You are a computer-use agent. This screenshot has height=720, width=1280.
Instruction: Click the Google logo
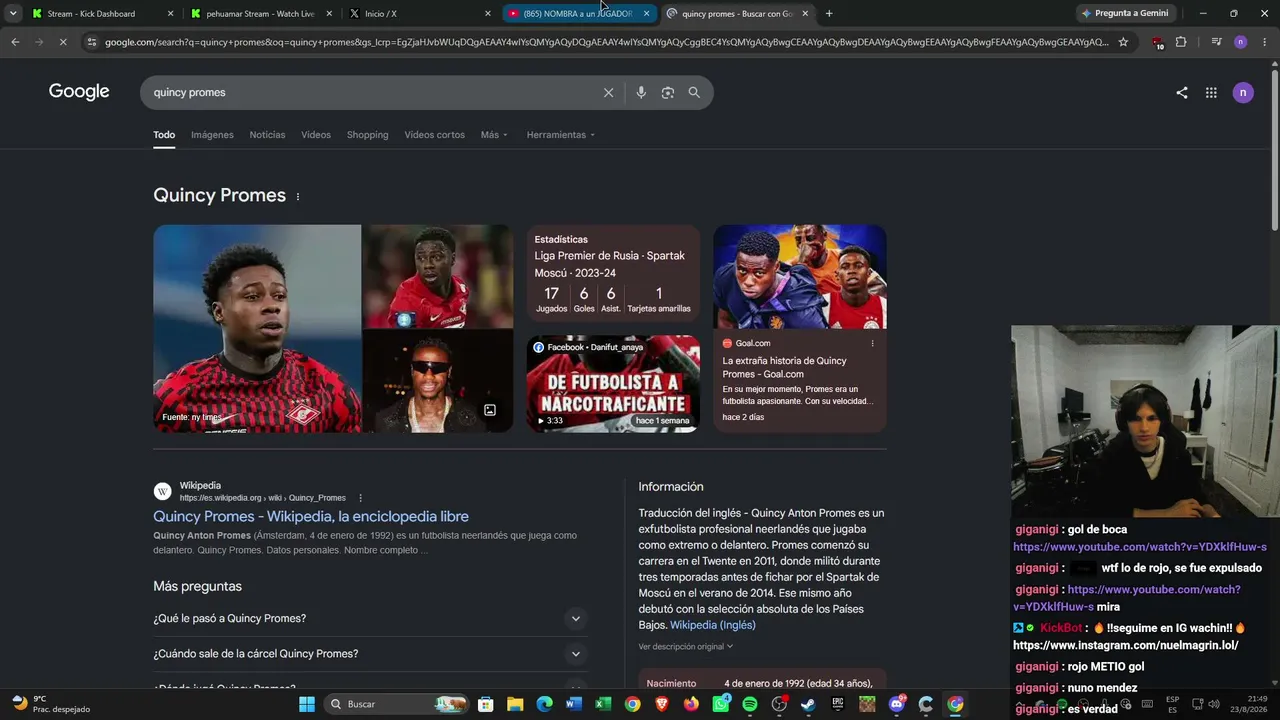point(79,92)
